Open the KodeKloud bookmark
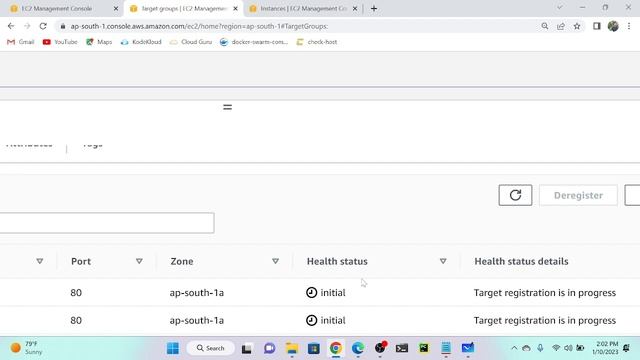 pyautogui.click(x=141, y=42)
